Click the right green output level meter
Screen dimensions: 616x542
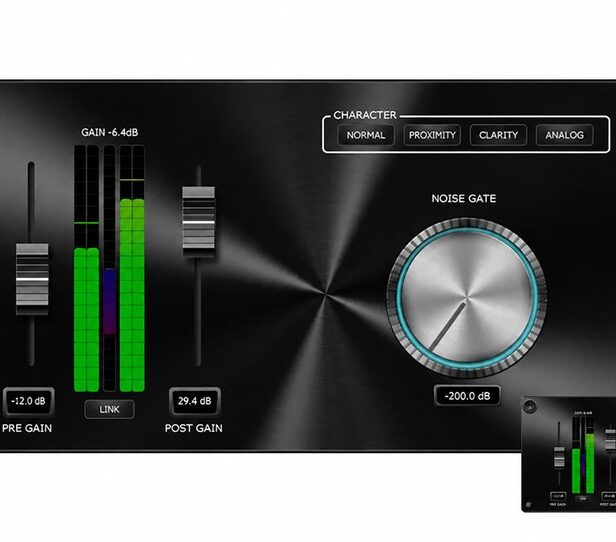[132, 268]
